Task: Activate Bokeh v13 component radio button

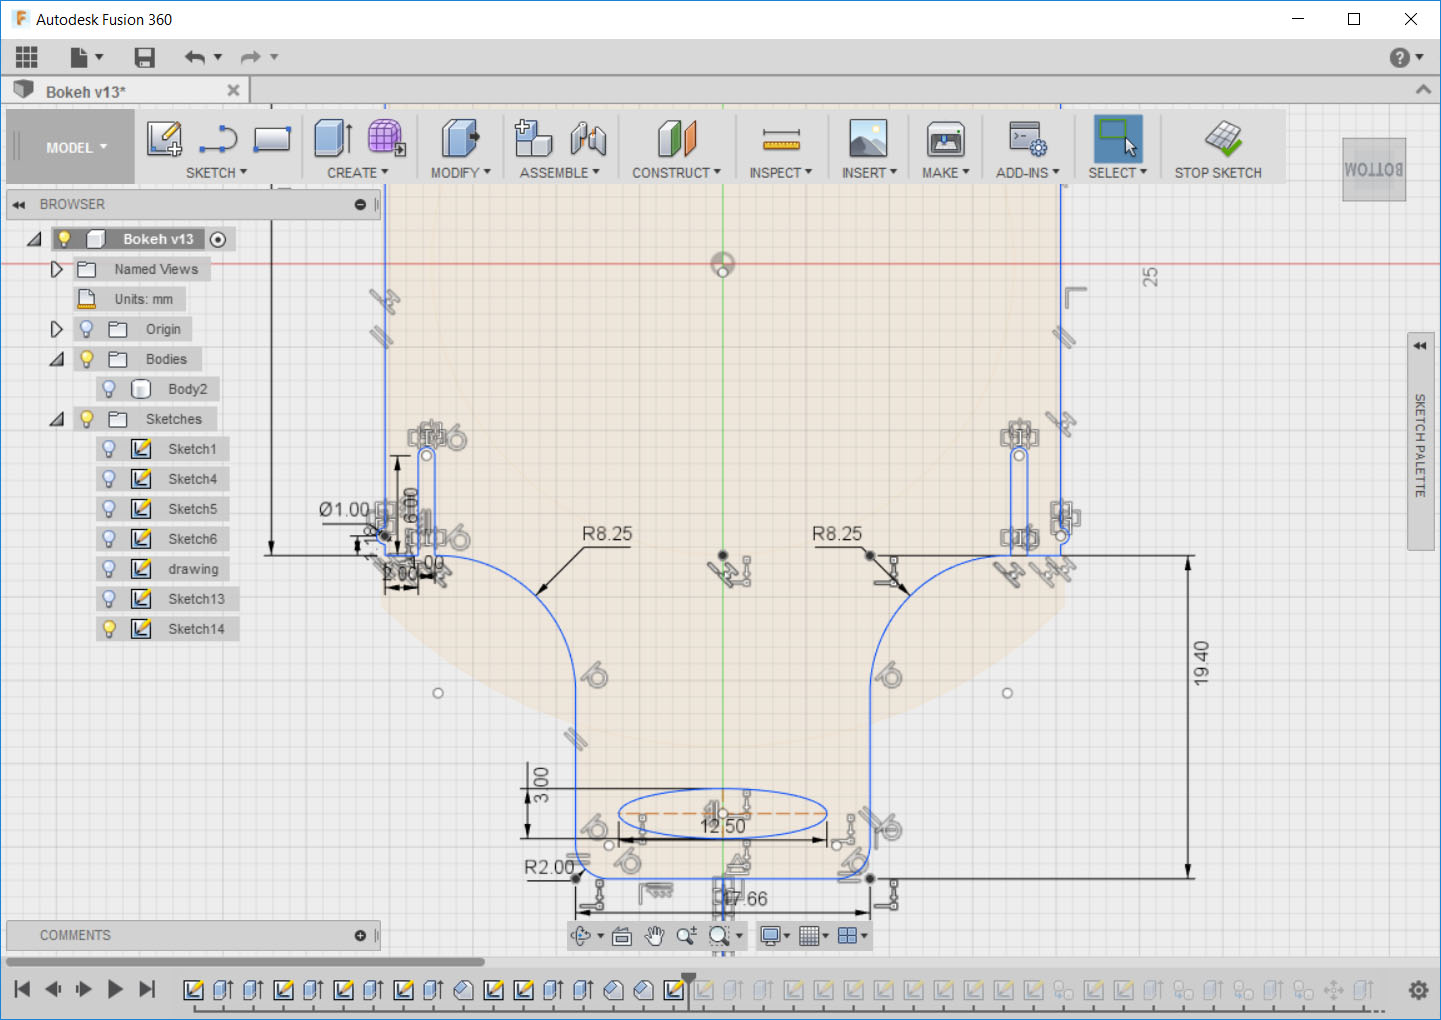Action: click(x=218, y=239)
